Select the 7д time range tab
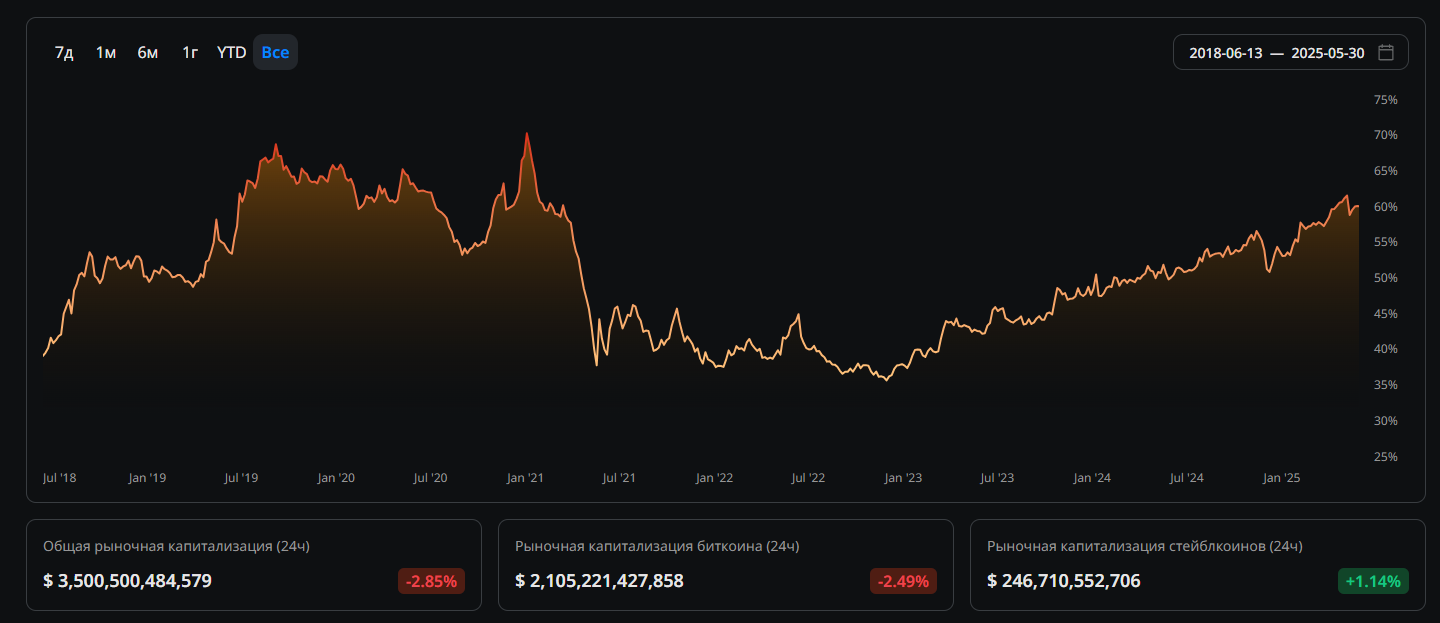This screenshot has width=1440, height=623. pos(64,52)
